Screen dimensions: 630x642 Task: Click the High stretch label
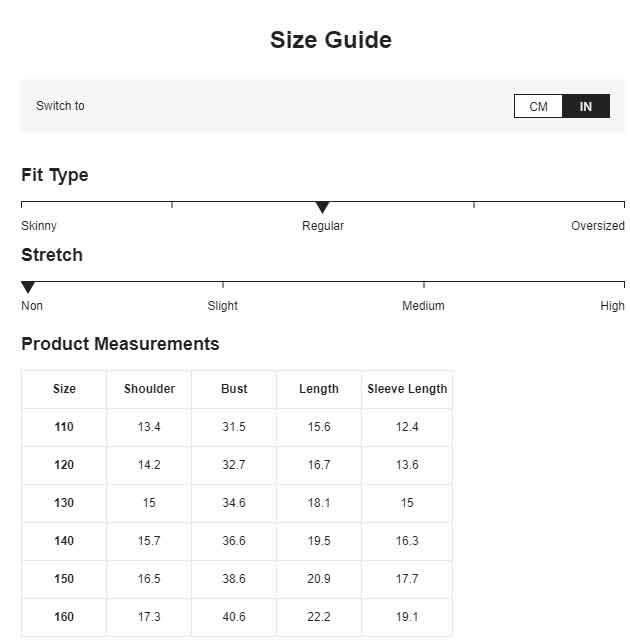pyautogui.click(x=612, y=306)
